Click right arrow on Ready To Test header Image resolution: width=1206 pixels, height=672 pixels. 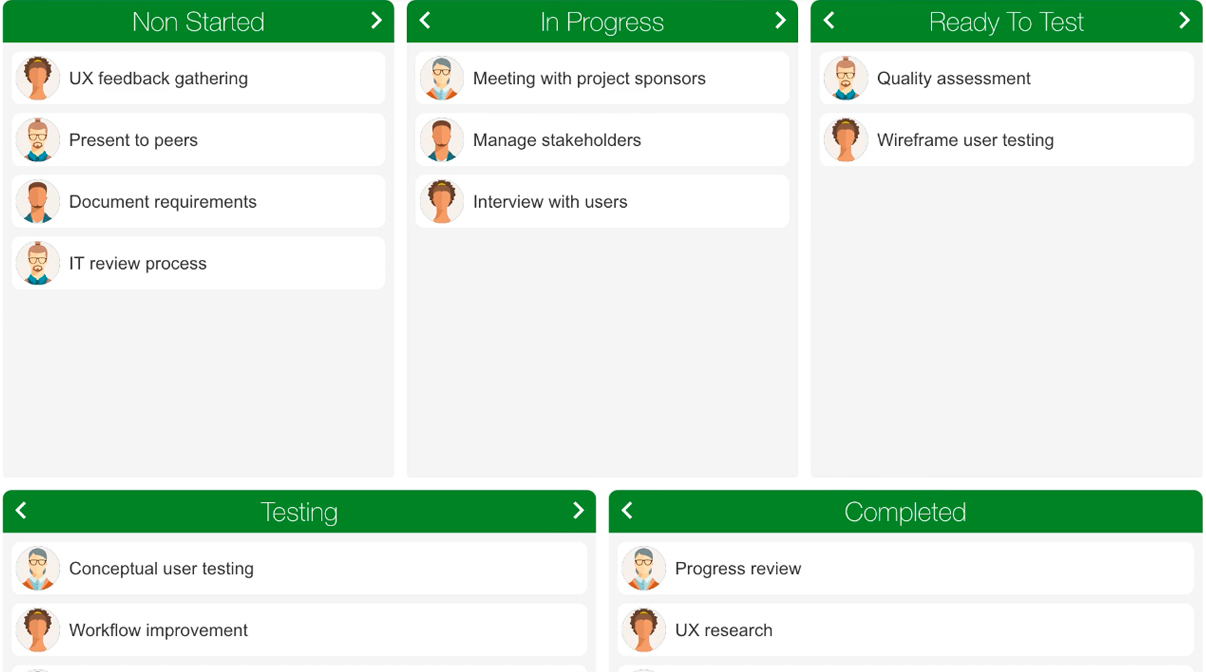tap(1184, 20)
